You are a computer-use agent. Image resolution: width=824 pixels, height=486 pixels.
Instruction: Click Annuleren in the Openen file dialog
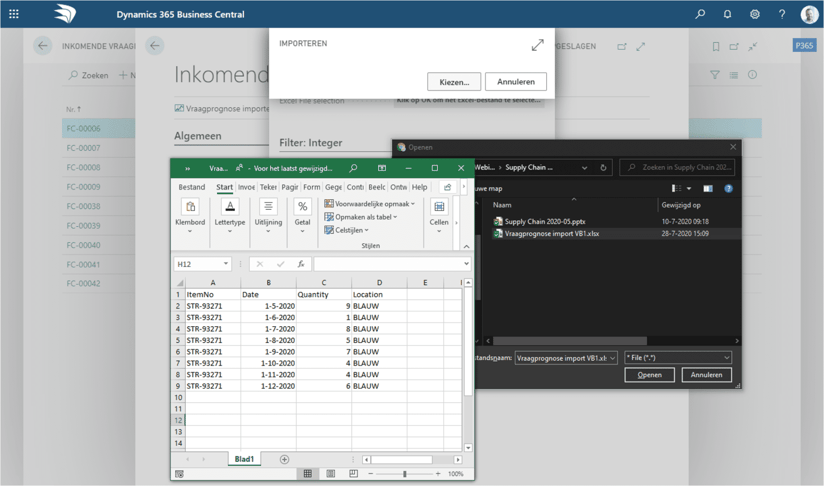point(706,375)
